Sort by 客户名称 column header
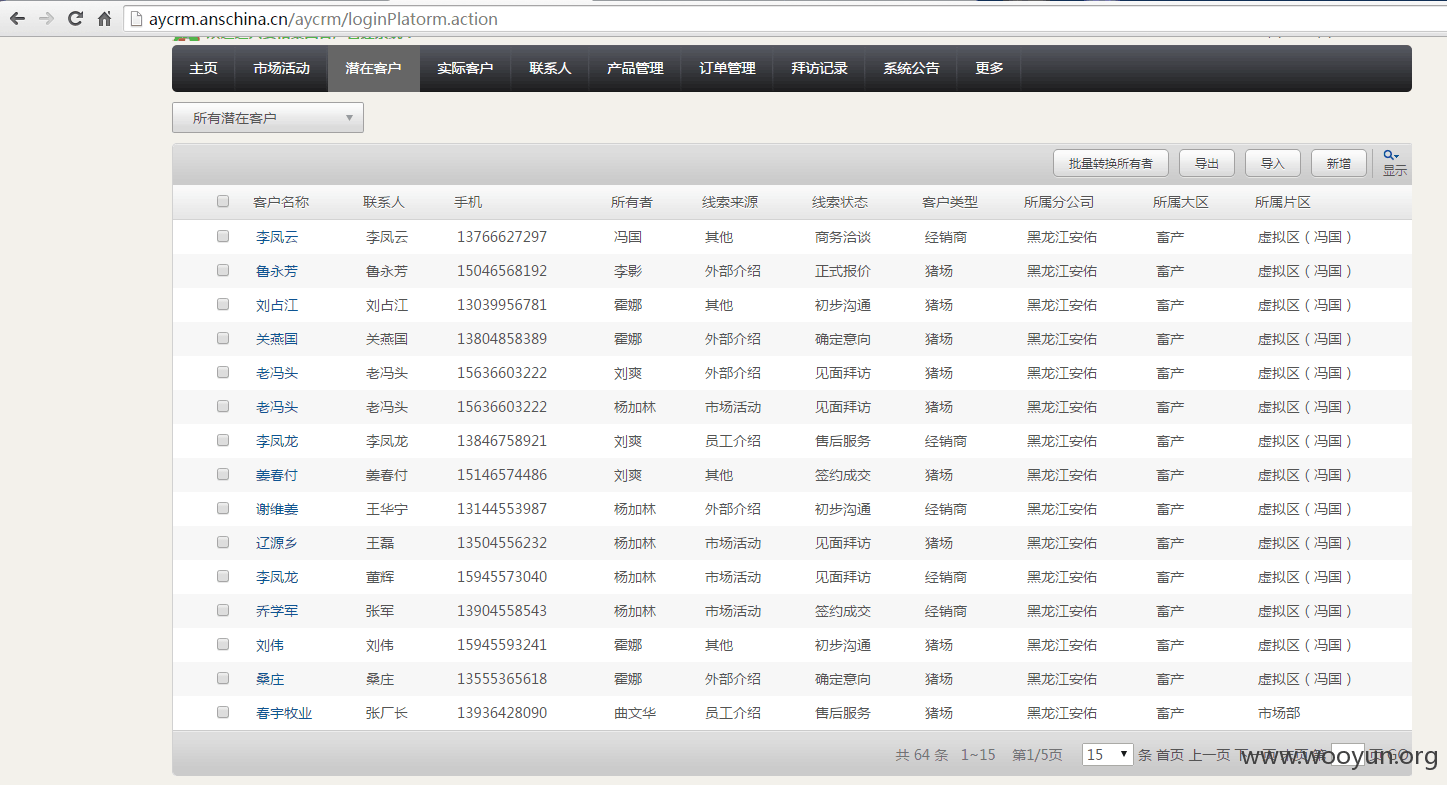 pyautogui.click(x=281, y=202)
